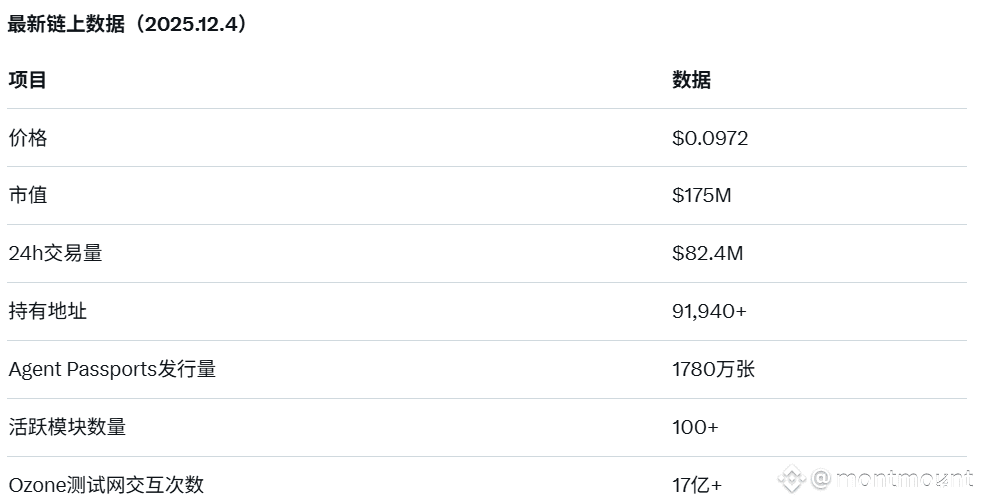Screen dimensions: 981x504
Task: Click the 活跃模块数量 row label
Action: tap(67, 427)
